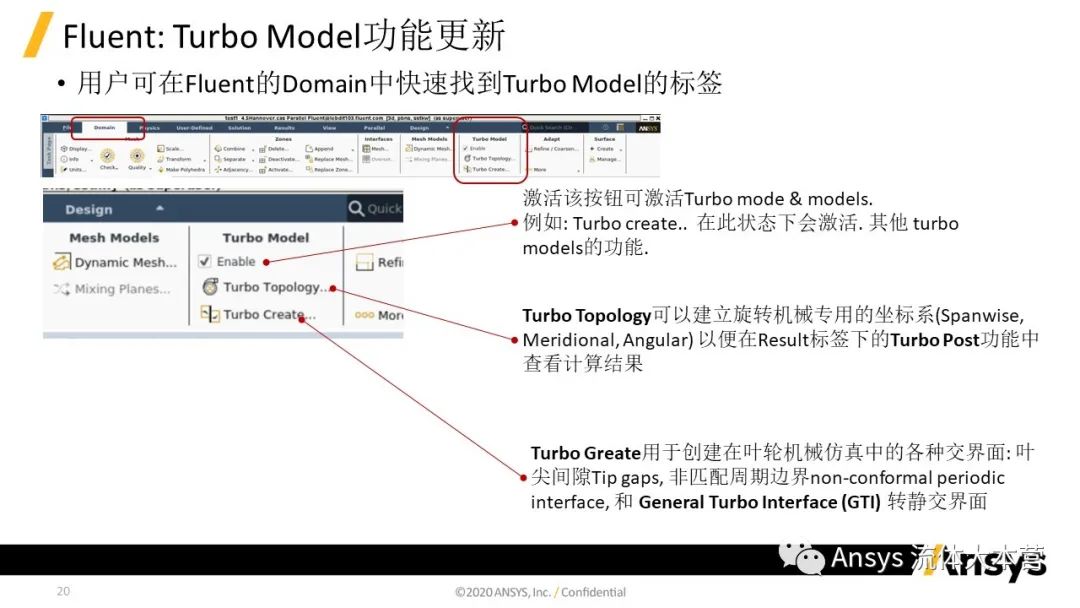This screenshot has width=1080, height=608.
Task: Click Replace Mesh in the Zones group
Action: [x=329, y=159]
